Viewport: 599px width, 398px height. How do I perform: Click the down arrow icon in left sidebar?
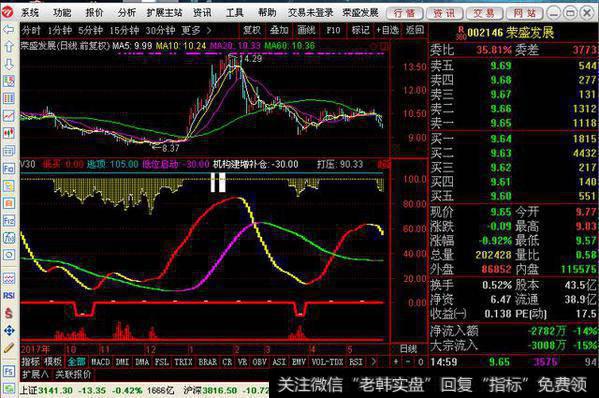coord(8,64)
